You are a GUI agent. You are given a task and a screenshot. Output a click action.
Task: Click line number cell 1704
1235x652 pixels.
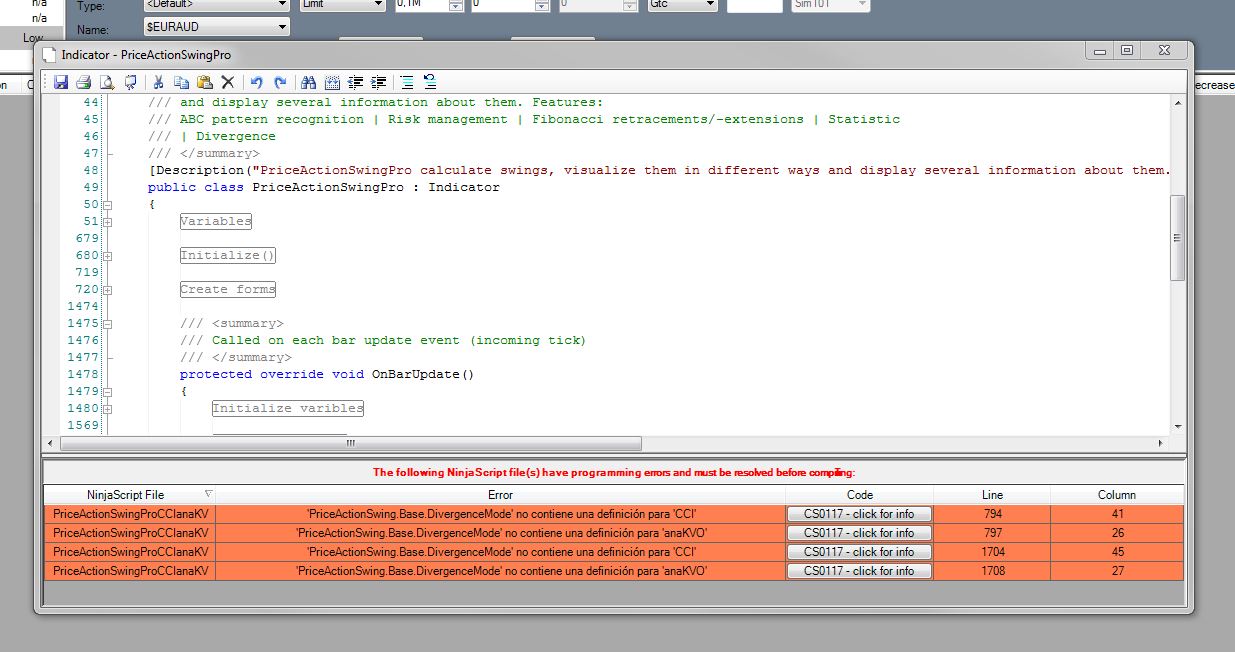(x=992, y=552)
